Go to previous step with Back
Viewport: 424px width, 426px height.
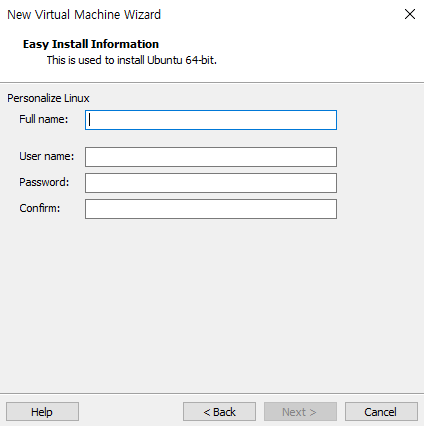[x=219, y=412]
